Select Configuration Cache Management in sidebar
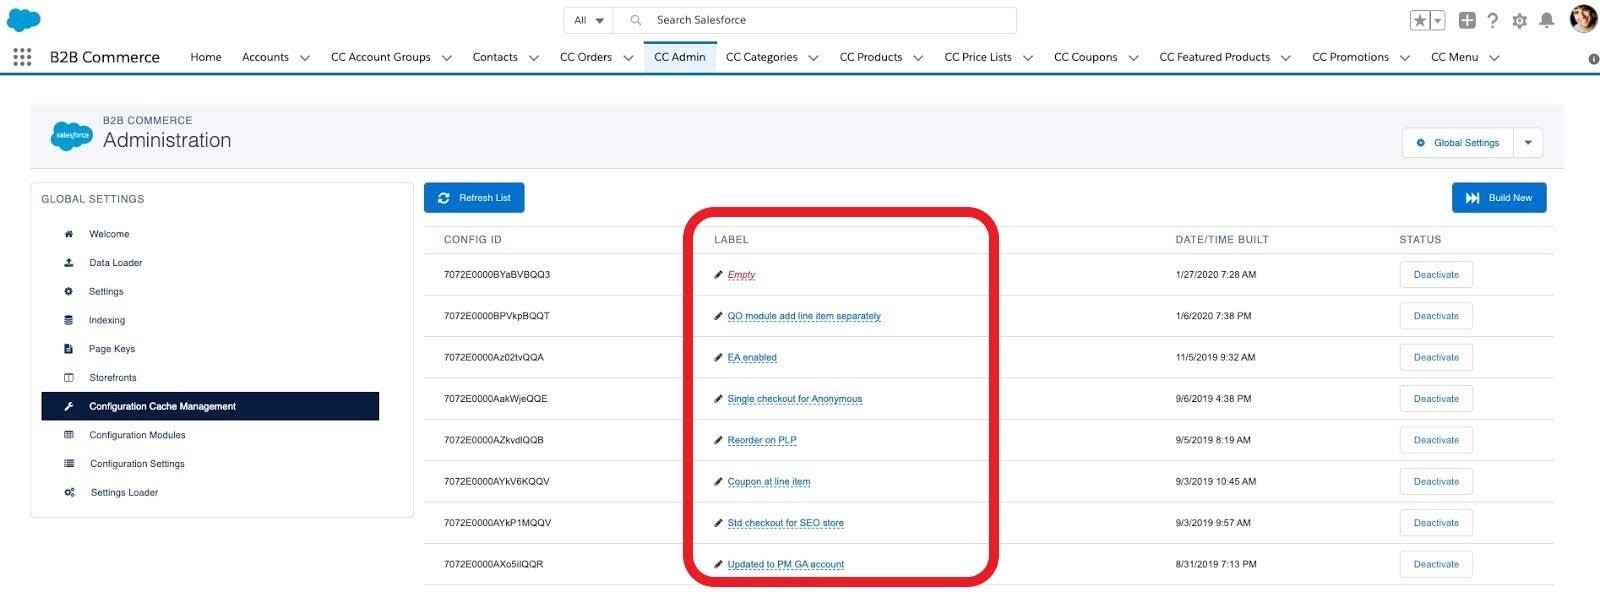Screen dimensions: 1600x592 pos(210,406)
